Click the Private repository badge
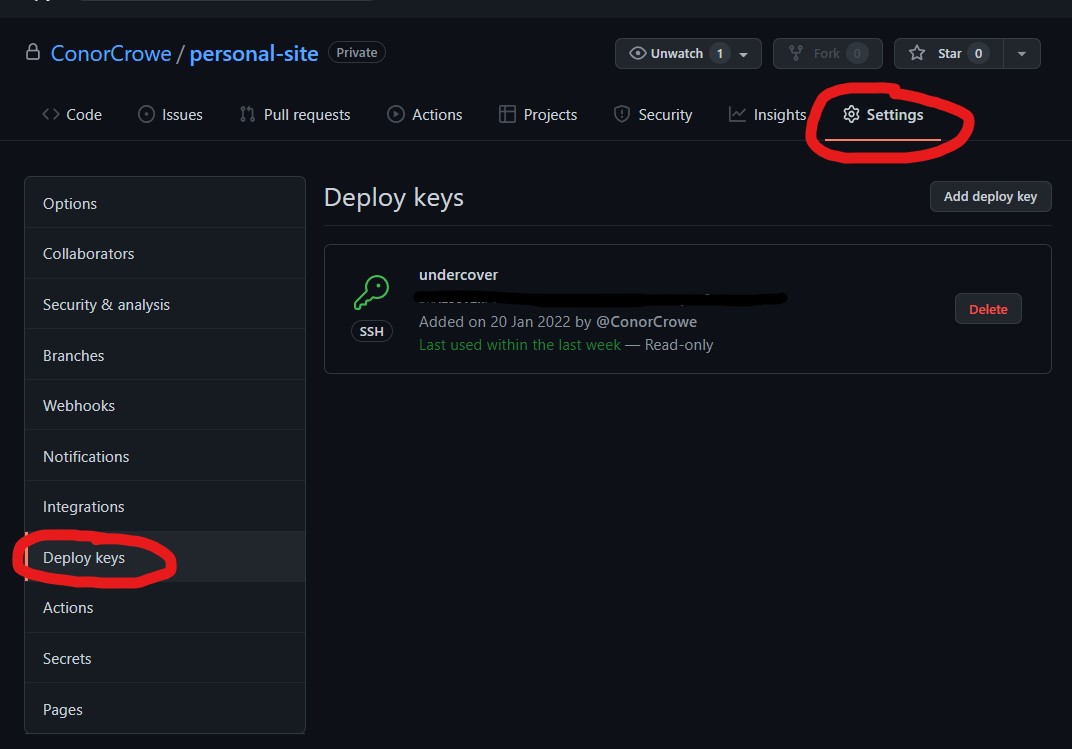The width and height of the screenshot is (1072, 749). [x=357, y=52]
